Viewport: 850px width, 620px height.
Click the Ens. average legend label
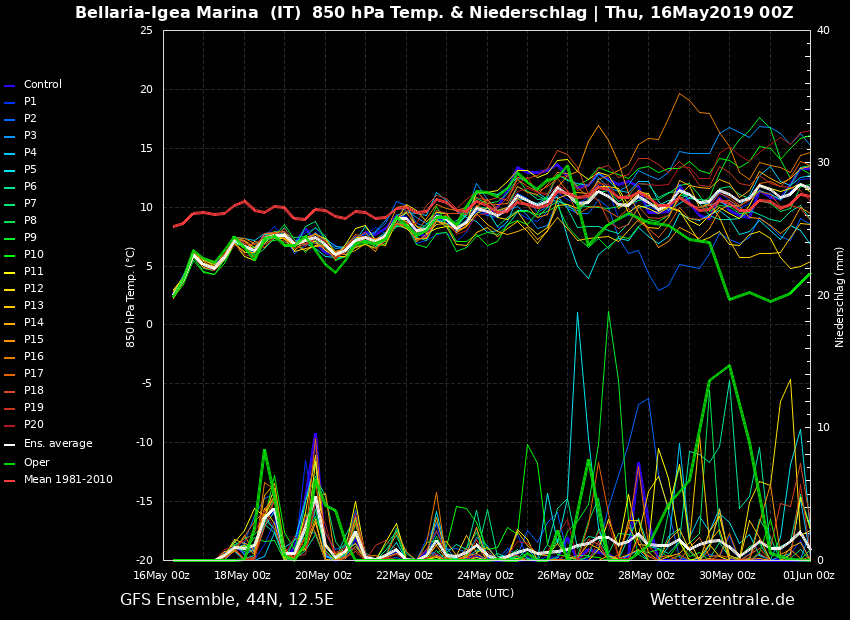tap(58, 444)
